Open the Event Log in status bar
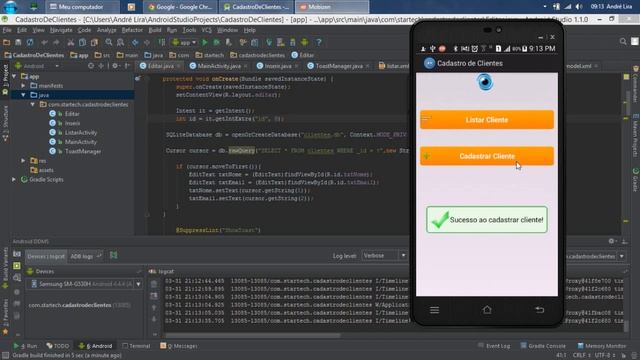Screen dimensions: 640x360 pyautogui.click(x=493, y=346)
